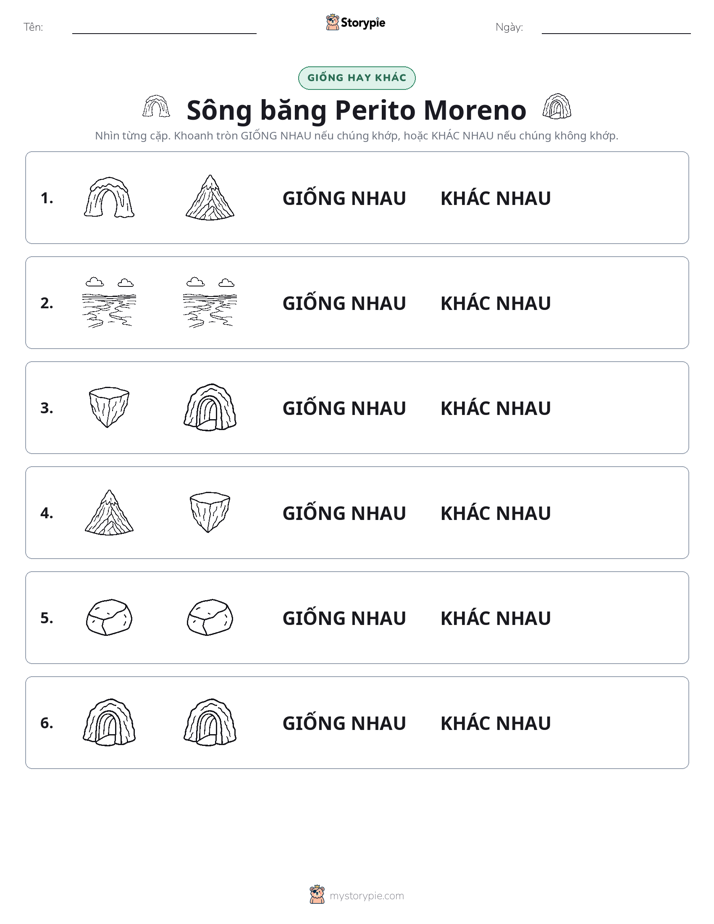
Task: Open the mystorypie.com footer link
Action: [366, 896]
